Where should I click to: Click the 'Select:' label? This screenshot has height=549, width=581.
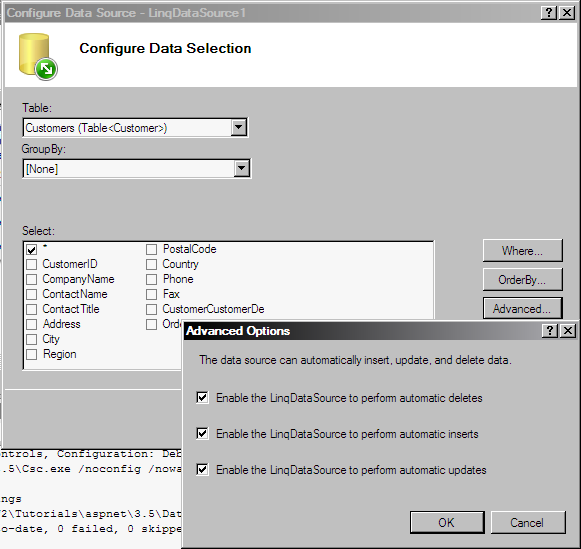pos(38,231)
